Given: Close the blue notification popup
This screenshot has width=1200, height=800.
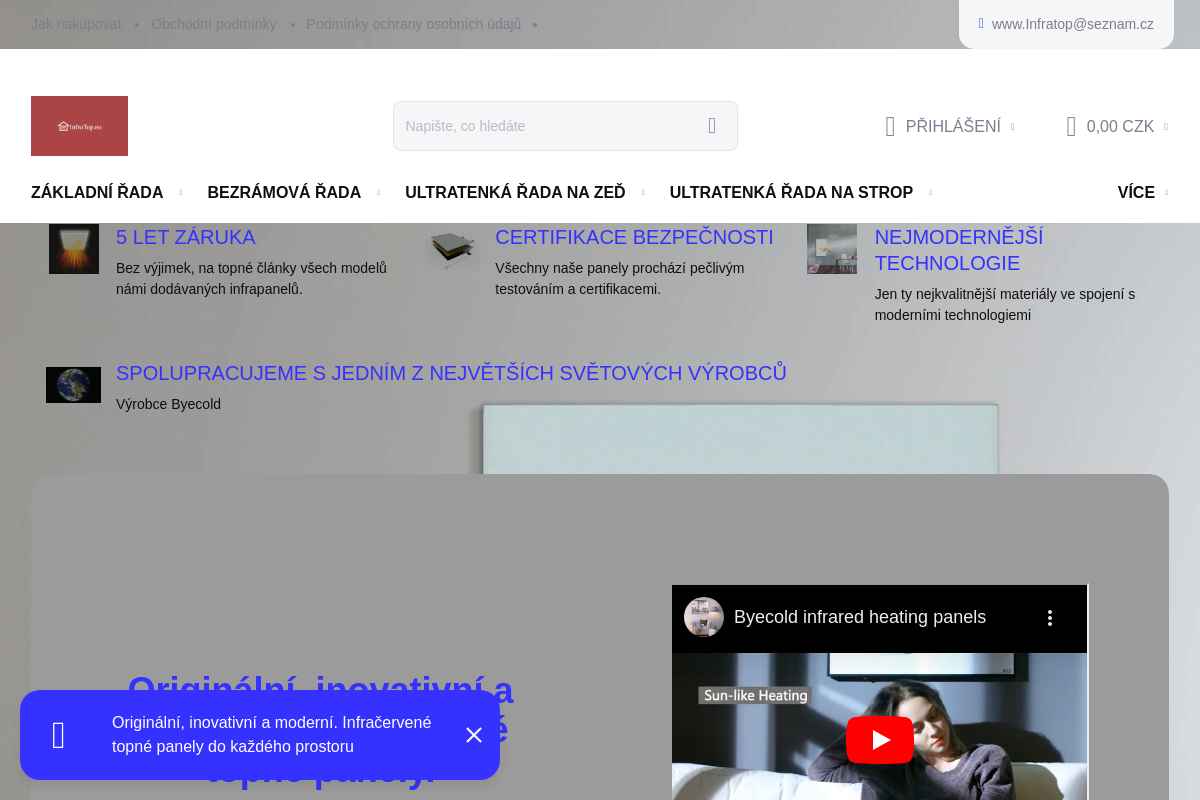Looking at the screenshot, I should click(474, 735).
